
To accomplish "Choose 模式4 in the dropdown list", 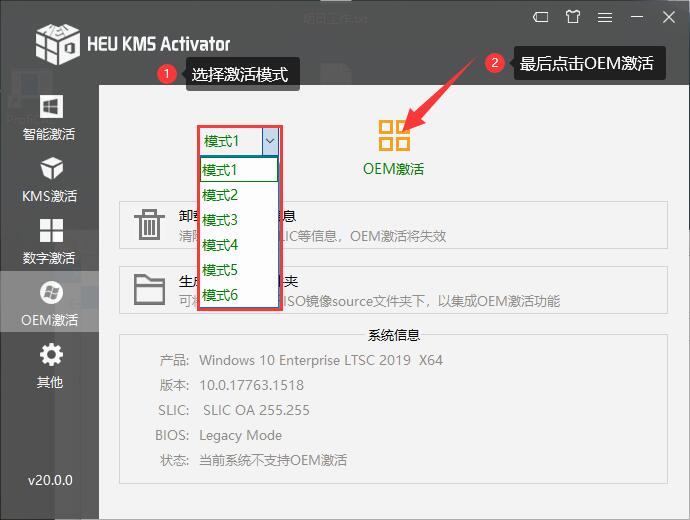I will (239, 245).
